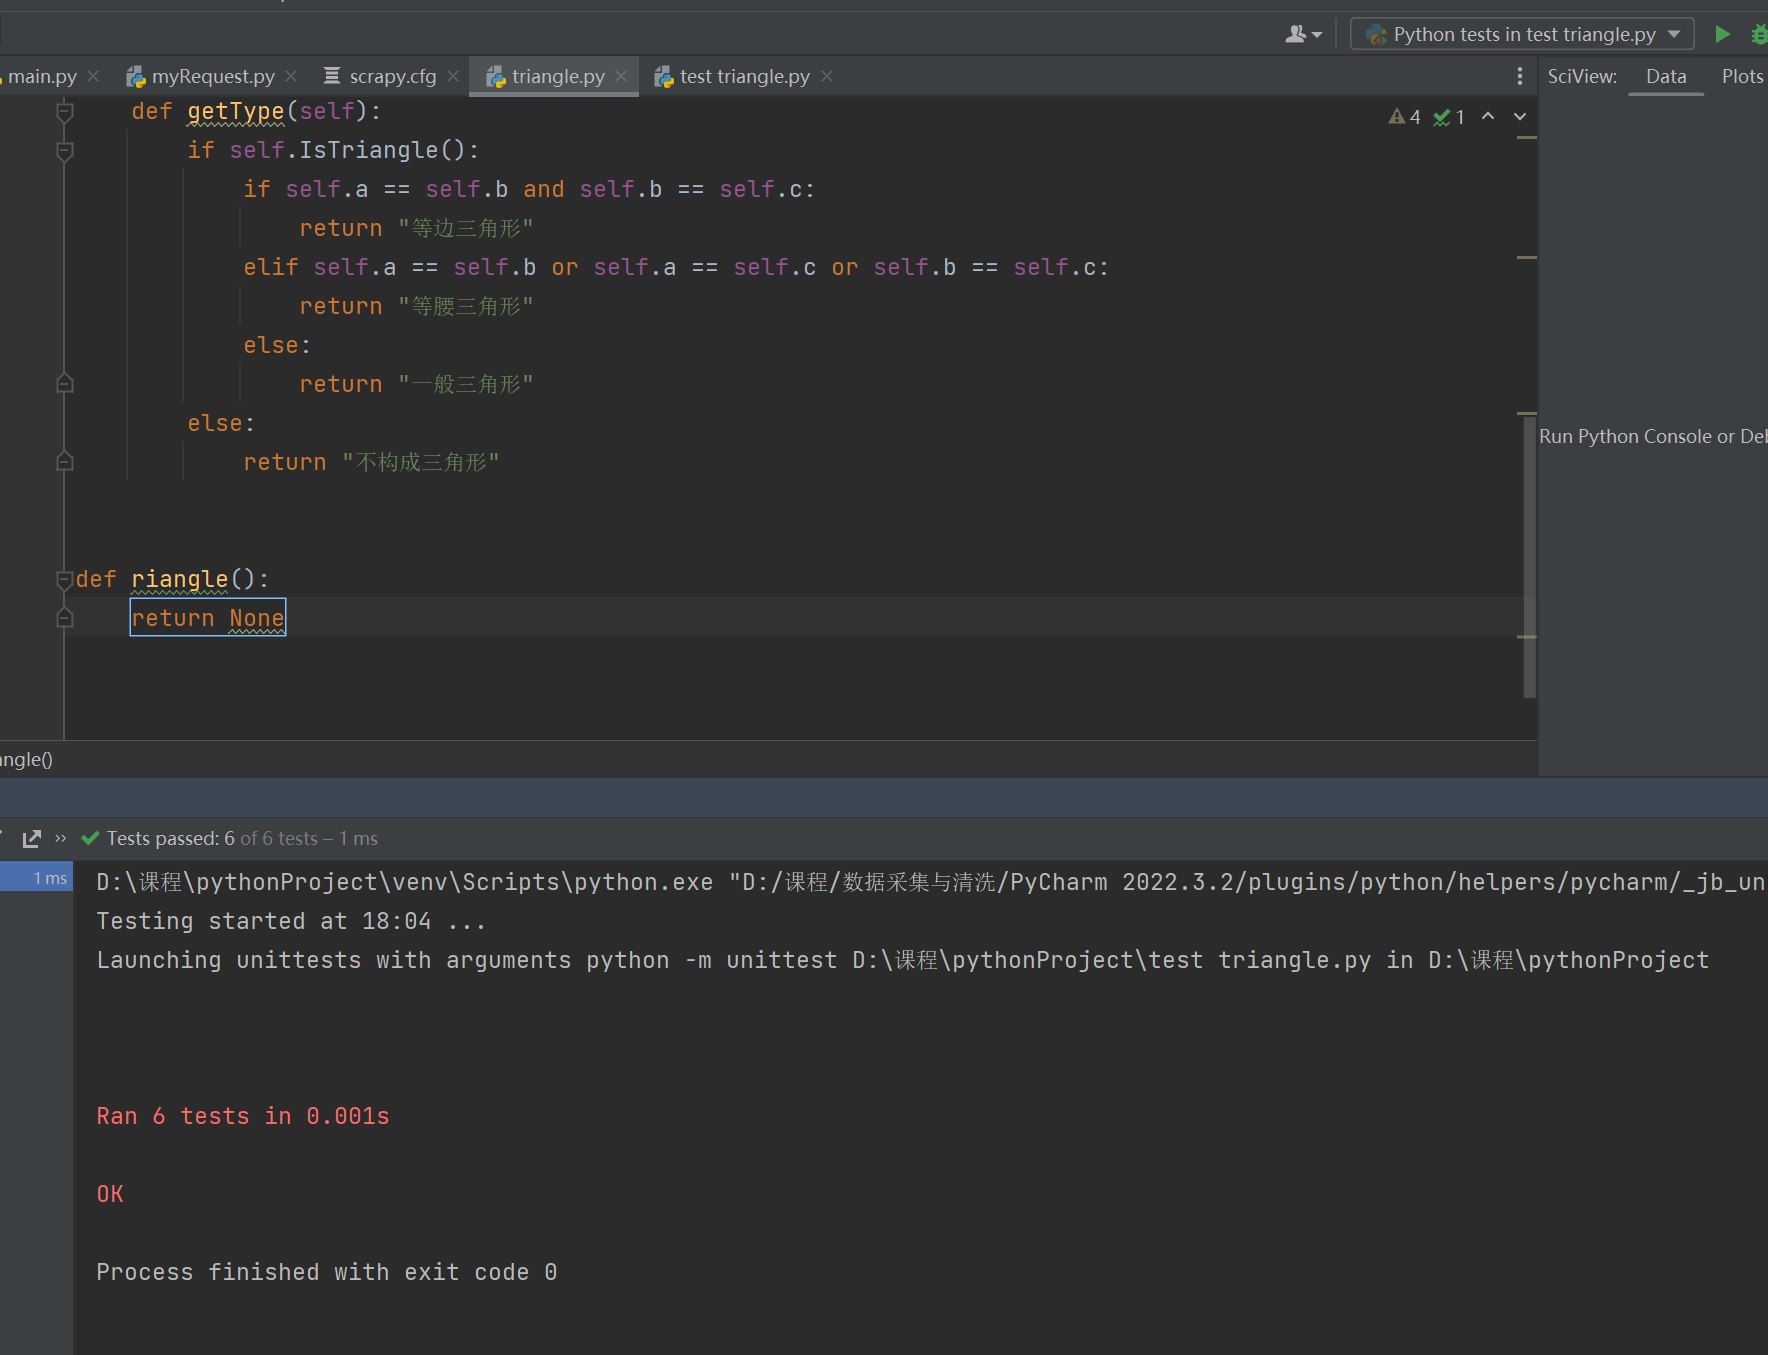Close the scrapy.cfg editor tab

pyautogui.click(x=453, y=76)
